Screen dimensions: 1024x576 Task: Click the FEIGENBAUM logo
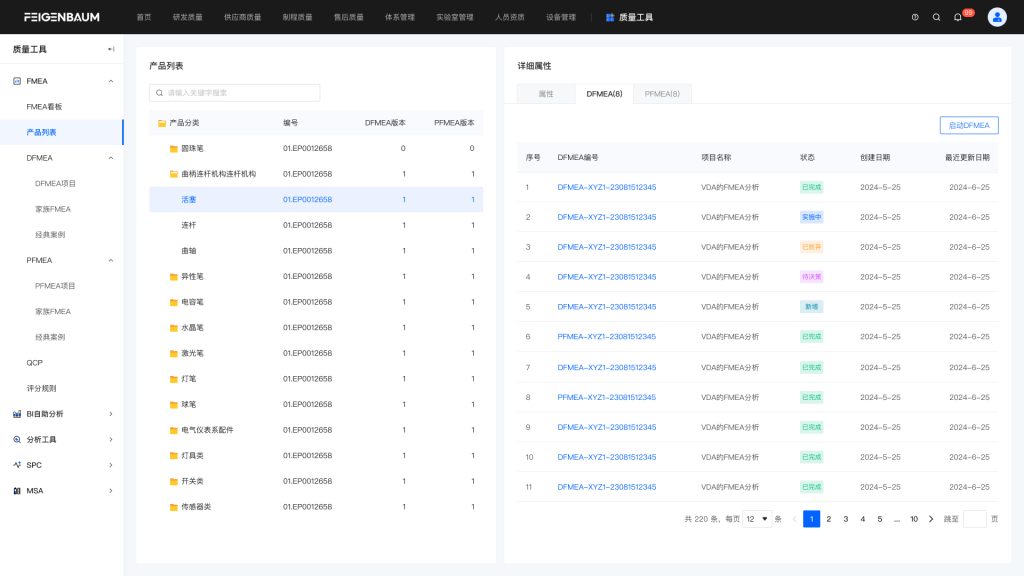[x=61, y=18]
